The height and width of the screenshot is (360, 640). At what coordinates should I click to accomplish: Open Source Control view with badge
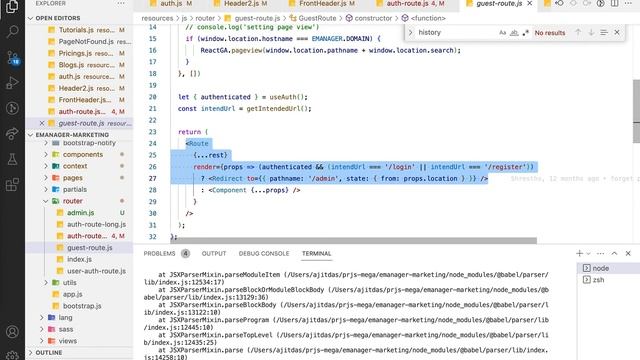click(13, 58)
